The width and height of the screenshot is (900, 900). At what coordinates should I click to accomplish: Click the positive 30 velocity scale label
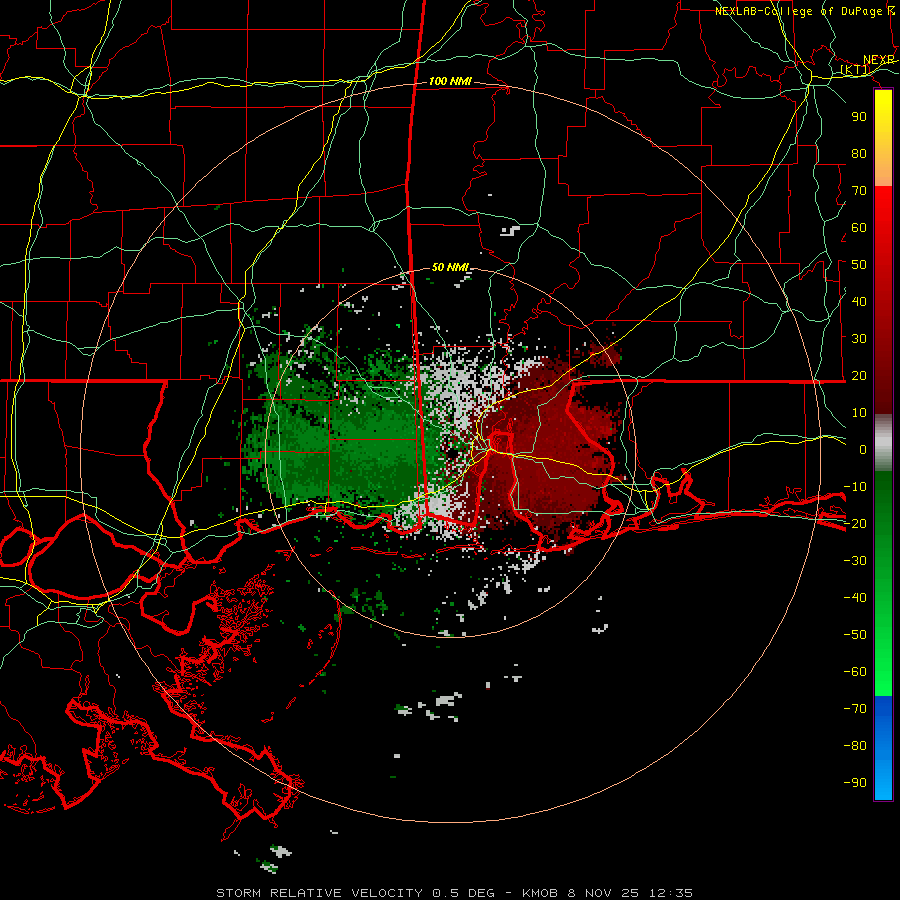[859, 339]
